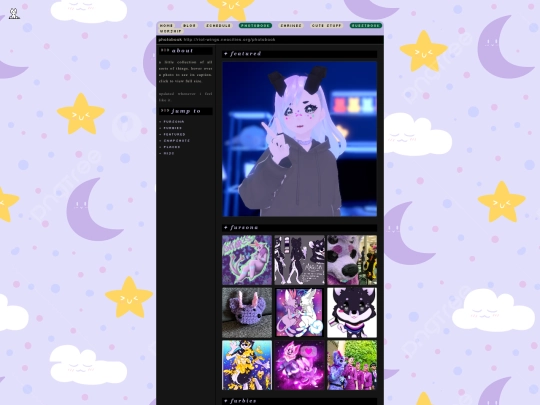Image resolution: width=540 pixels, height=405 pixels.
Task: Open the green-outlined purple creature thumbnail
Action: click(247, 260)
